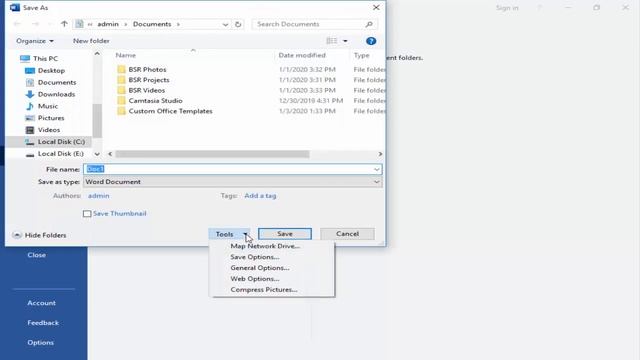Change view using the view layout icon
The height and width of the screenshot is (360, 640).
(x=332, y=41)
